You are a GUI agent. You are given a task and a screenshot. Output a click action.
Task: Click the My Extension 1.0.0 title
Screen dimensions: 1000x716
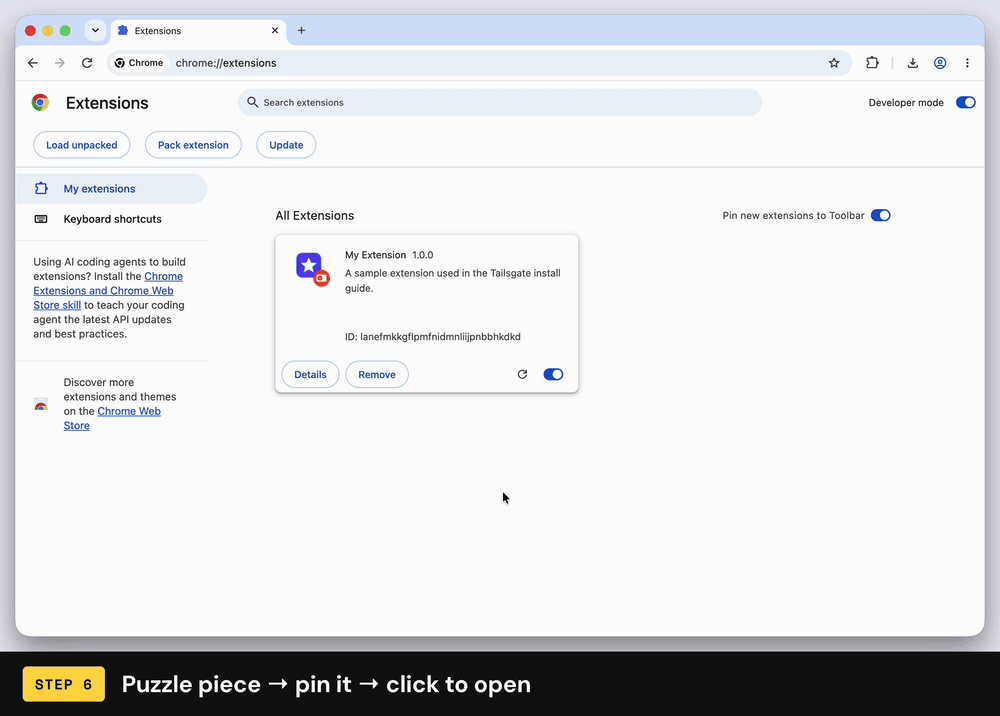389,255
